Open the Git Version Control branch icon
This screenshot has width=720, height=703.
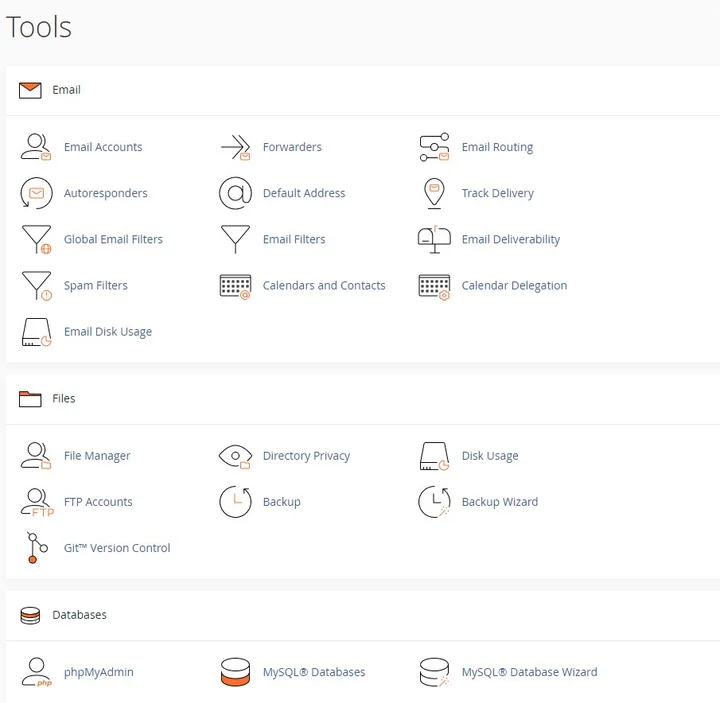37,548
